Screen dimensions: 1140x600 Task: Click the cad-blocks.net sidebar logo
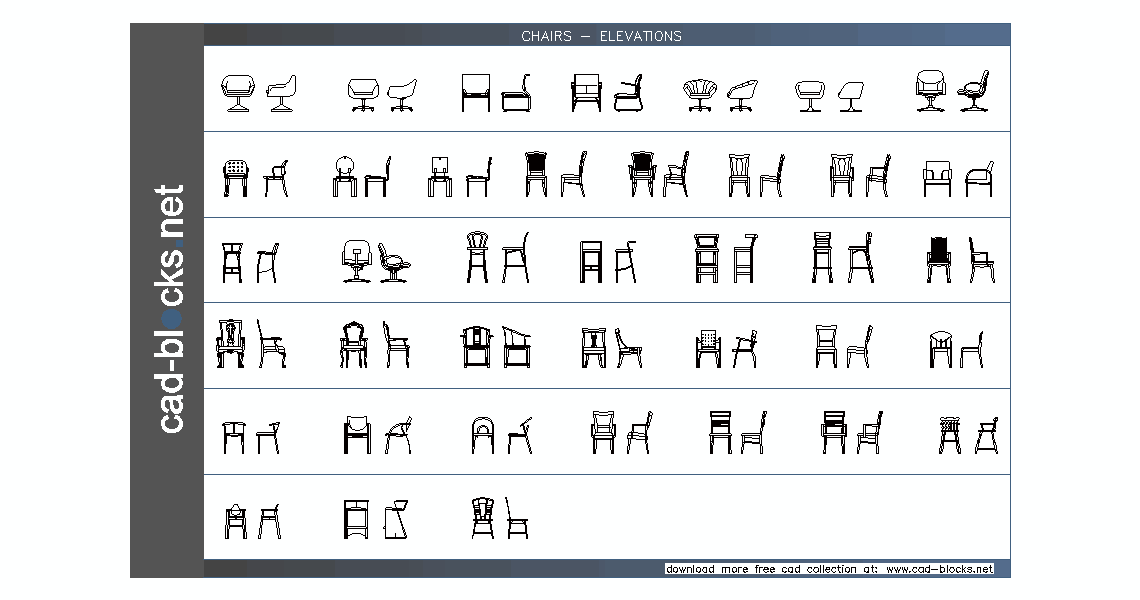click(x=172, y=300)
